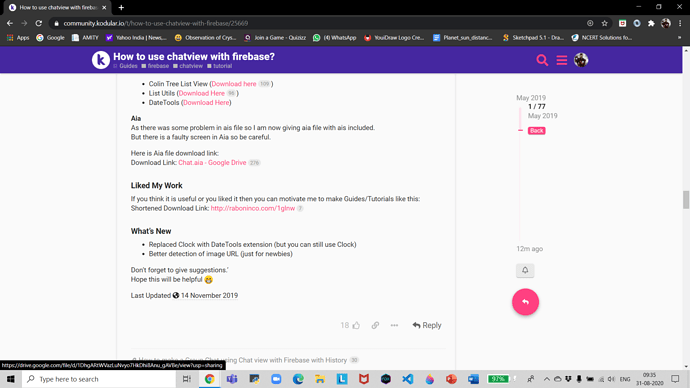Image resolution: width=690 pixels, height=388 pixels.
Task: Open Group Chat with History related link
Action: [x=242, y=360]
